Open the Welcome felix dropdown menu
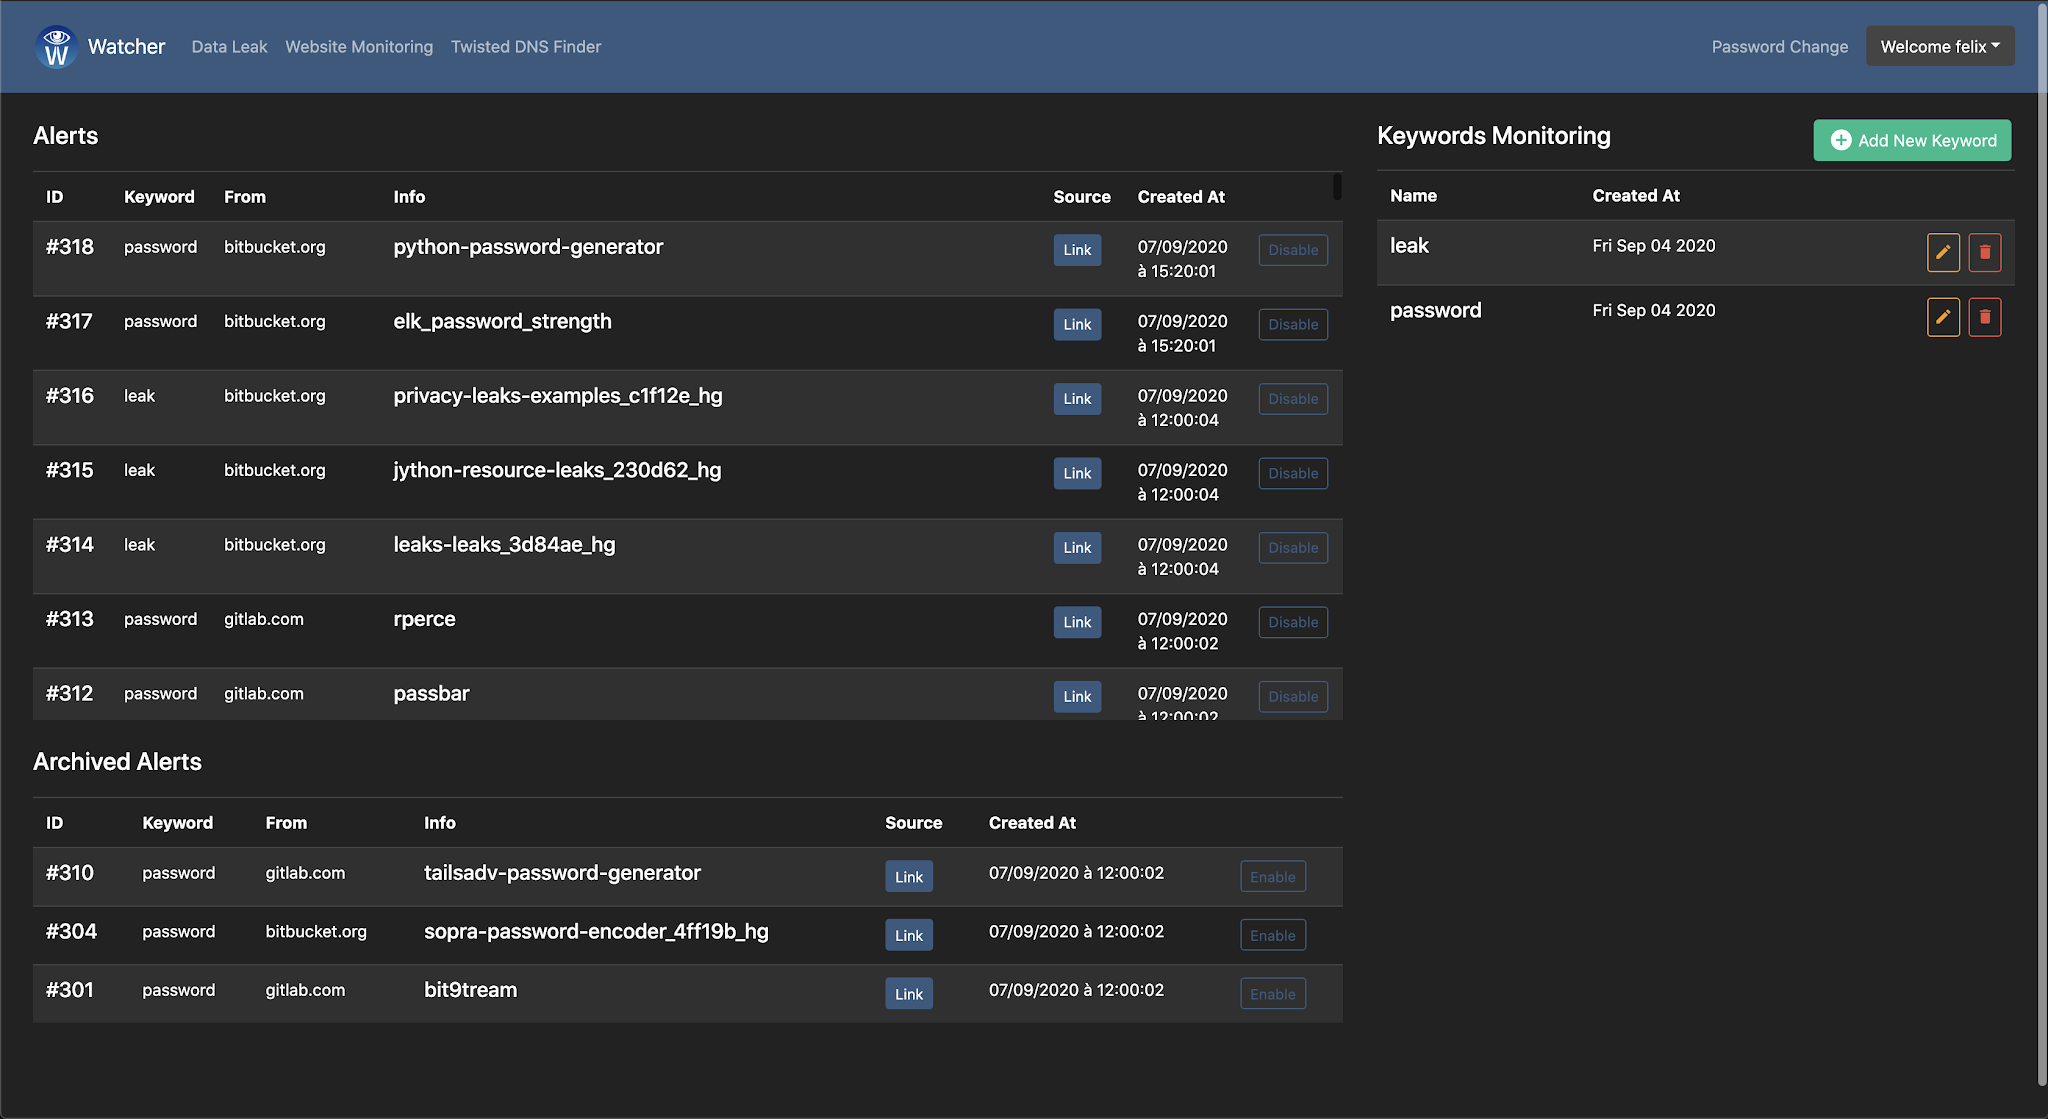The height and width of the screenshot is (1119, 2048). 1939,47
